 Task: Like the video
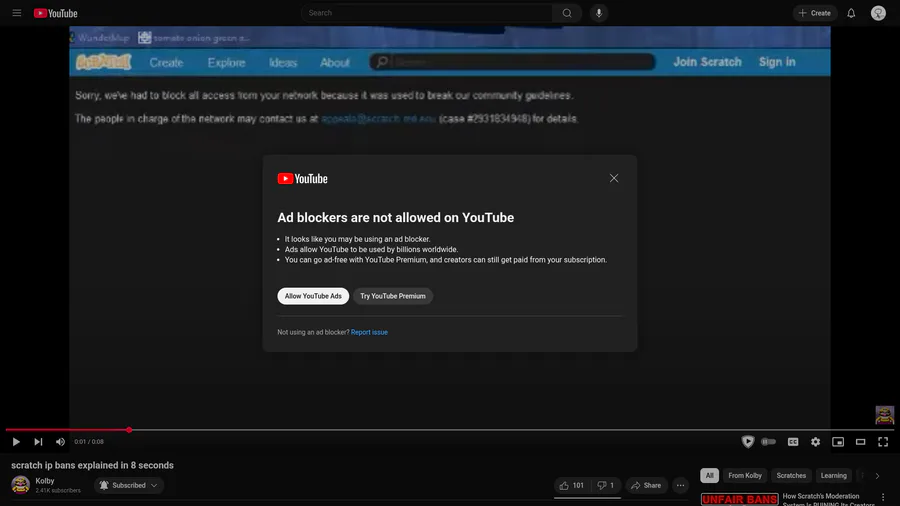572,485
